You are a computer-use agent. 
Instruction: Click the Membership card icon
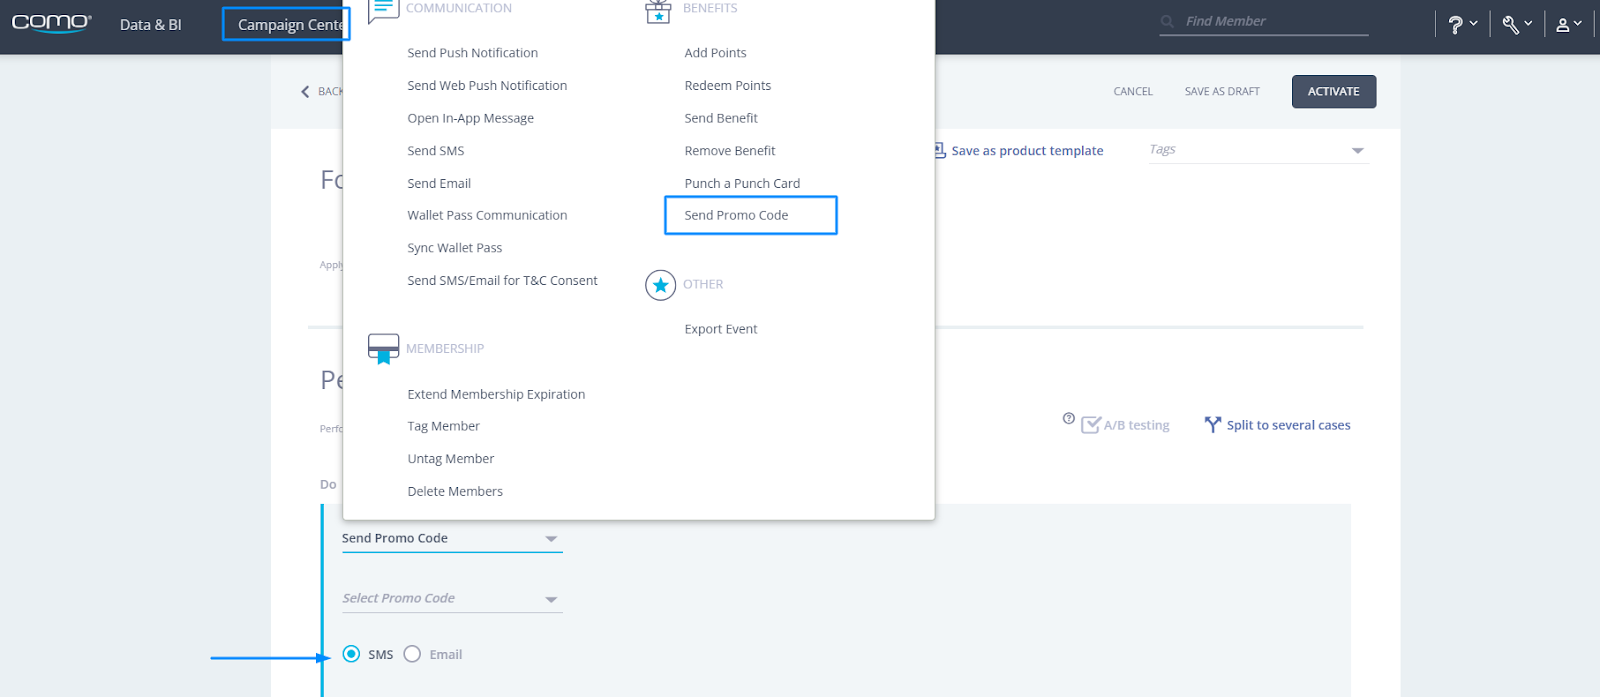(x=381, y=347)
